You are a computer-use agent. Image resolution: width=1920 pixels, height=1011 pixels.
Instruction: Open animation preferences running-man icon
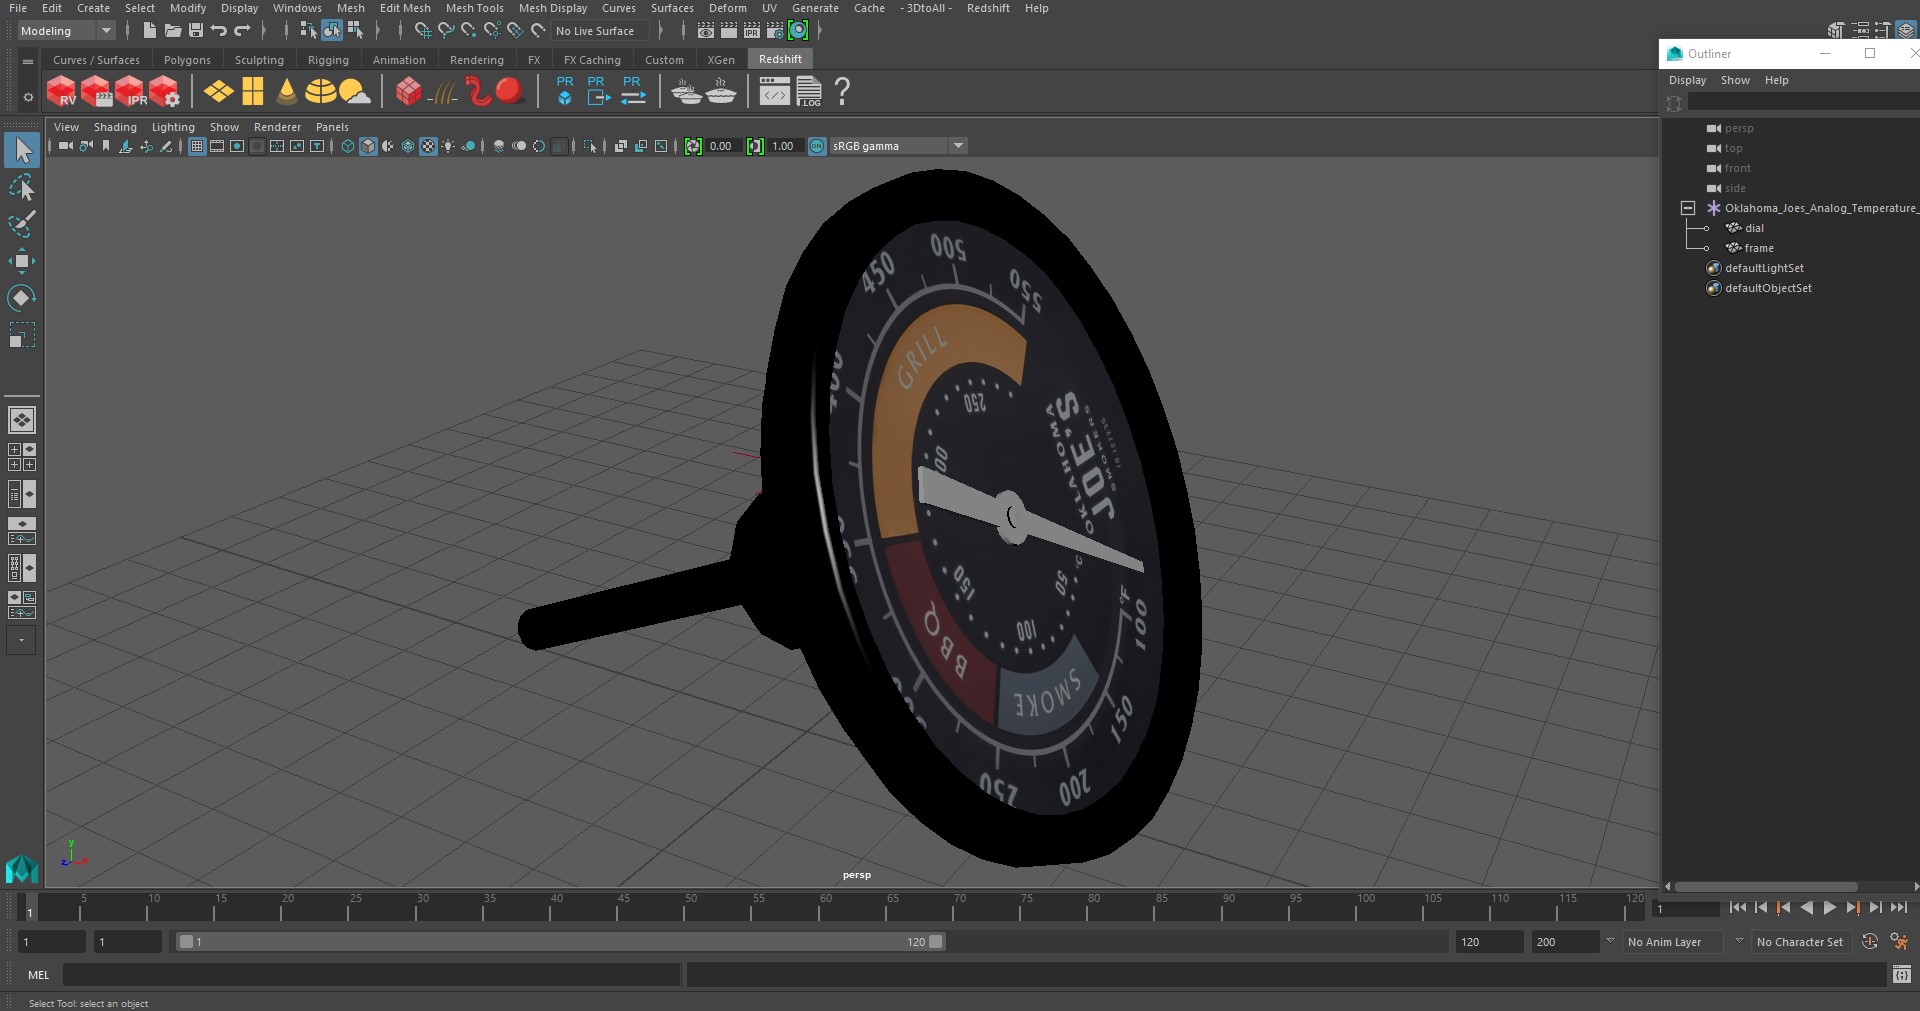tap(1899, 942)
